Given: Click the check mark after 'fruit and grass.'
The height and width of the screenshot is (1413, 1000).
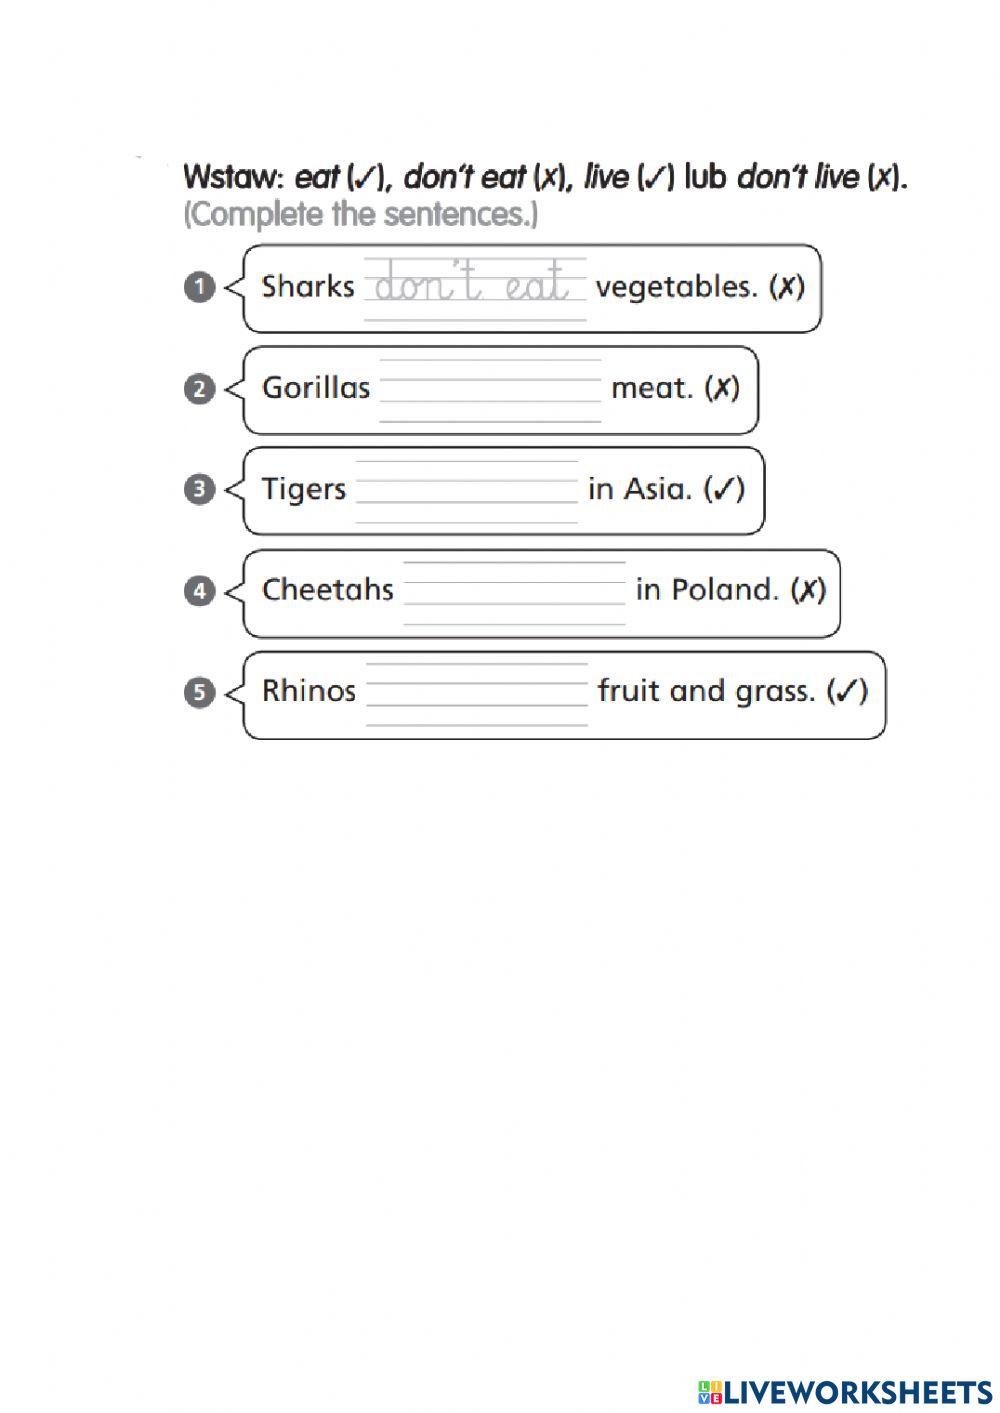Looking at the screenshot, I should pos(847,691).
